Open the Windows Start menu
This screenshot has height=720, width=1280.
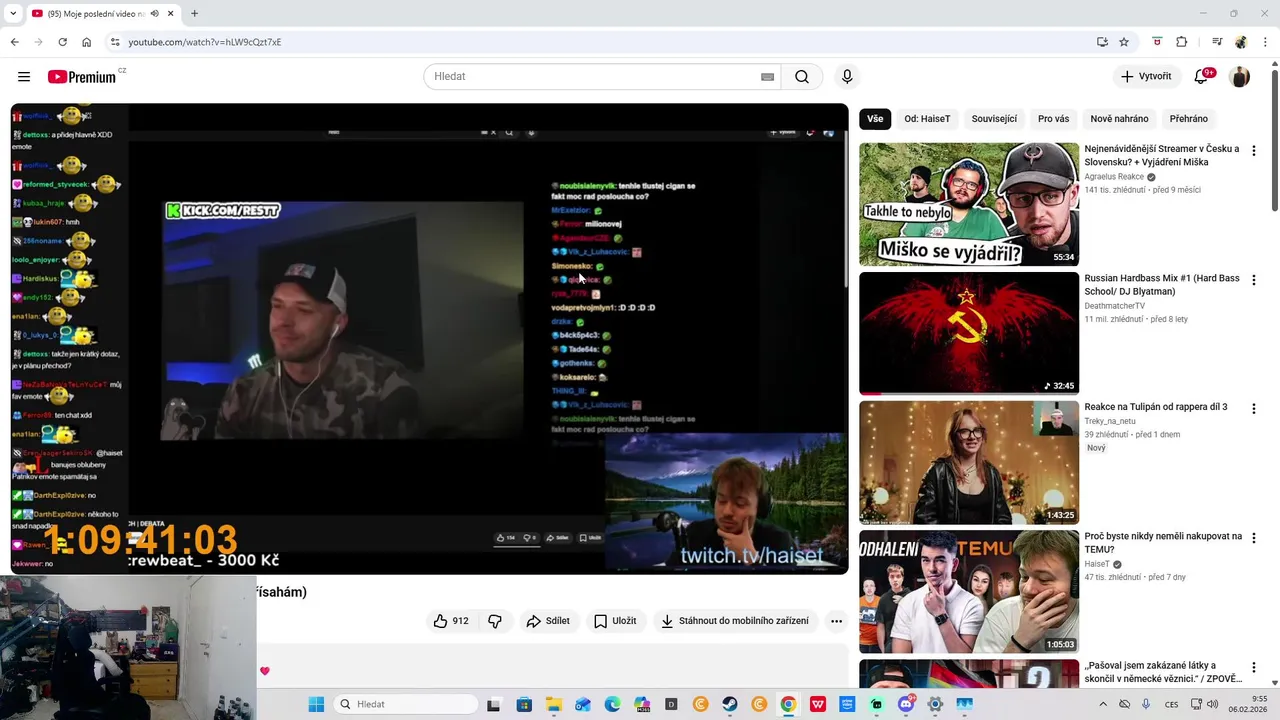pyautogui.click(x=316, y=704)
